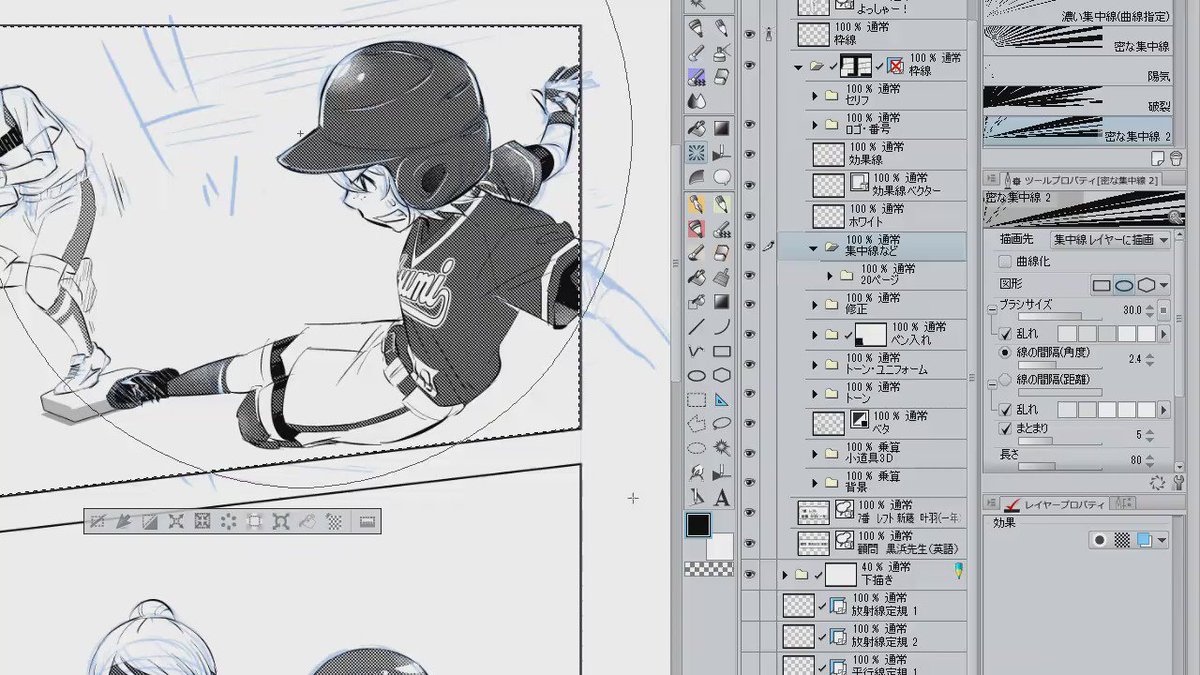This screenshot has height=675, width=1200.
Task: Click the trash icon in sub tool panel
Action: click(1175, 158)
